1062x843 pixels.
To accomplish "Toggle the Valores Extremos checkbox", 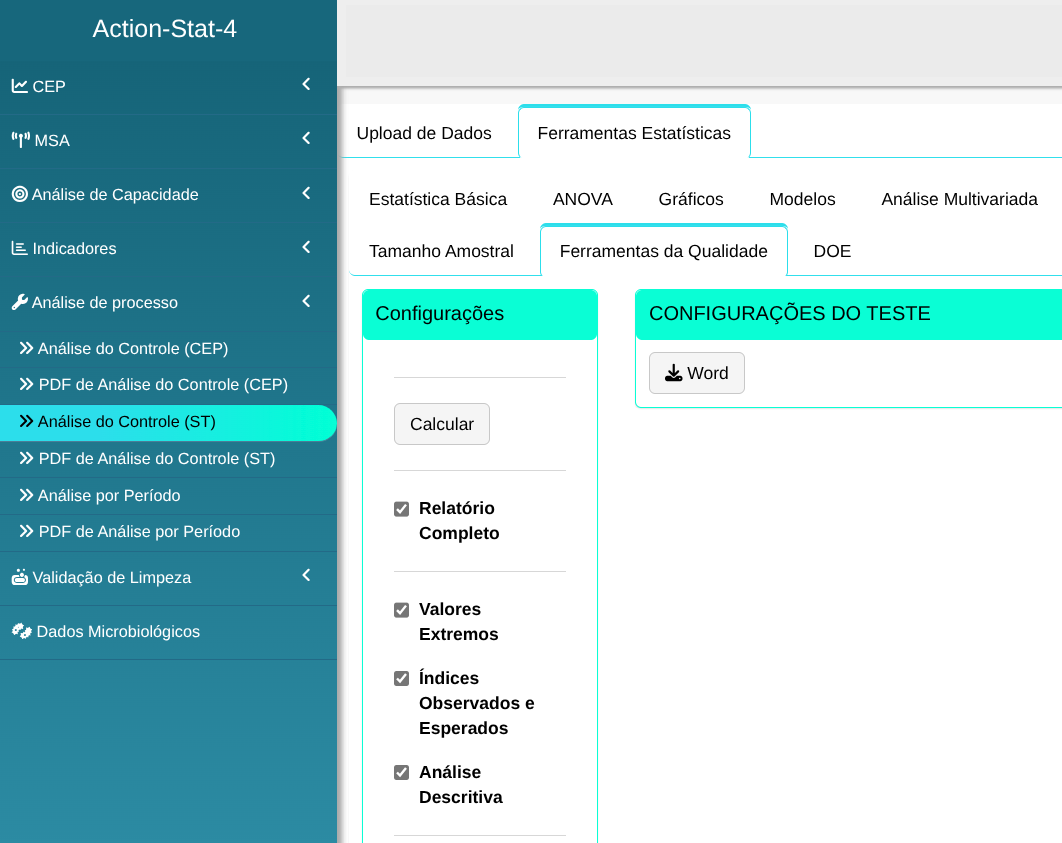I will (x=402, y=610).
